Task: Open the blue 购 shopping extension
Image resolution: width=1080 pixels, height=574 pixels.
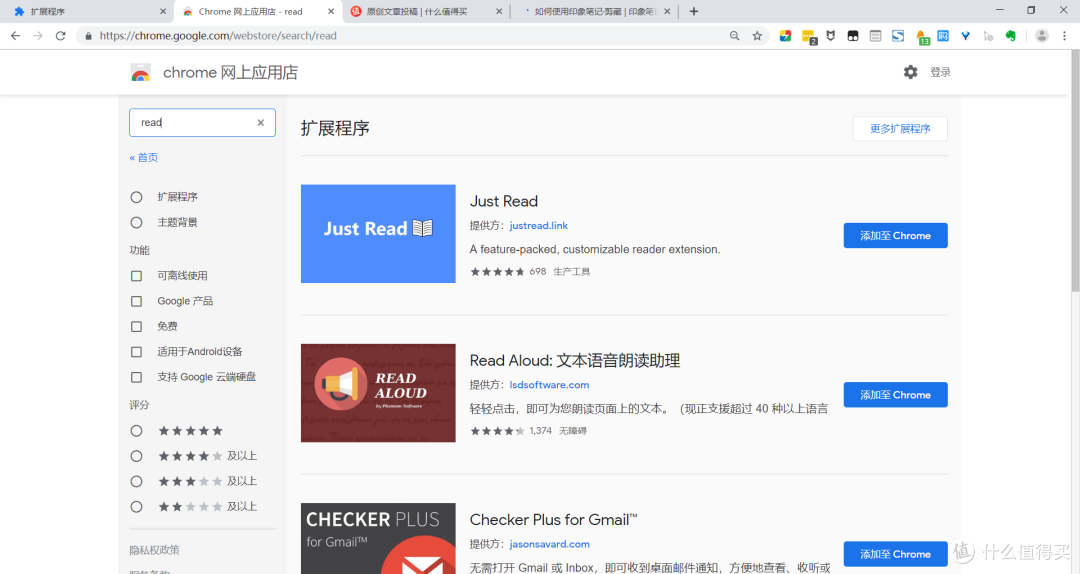Action: coord(943,36)
